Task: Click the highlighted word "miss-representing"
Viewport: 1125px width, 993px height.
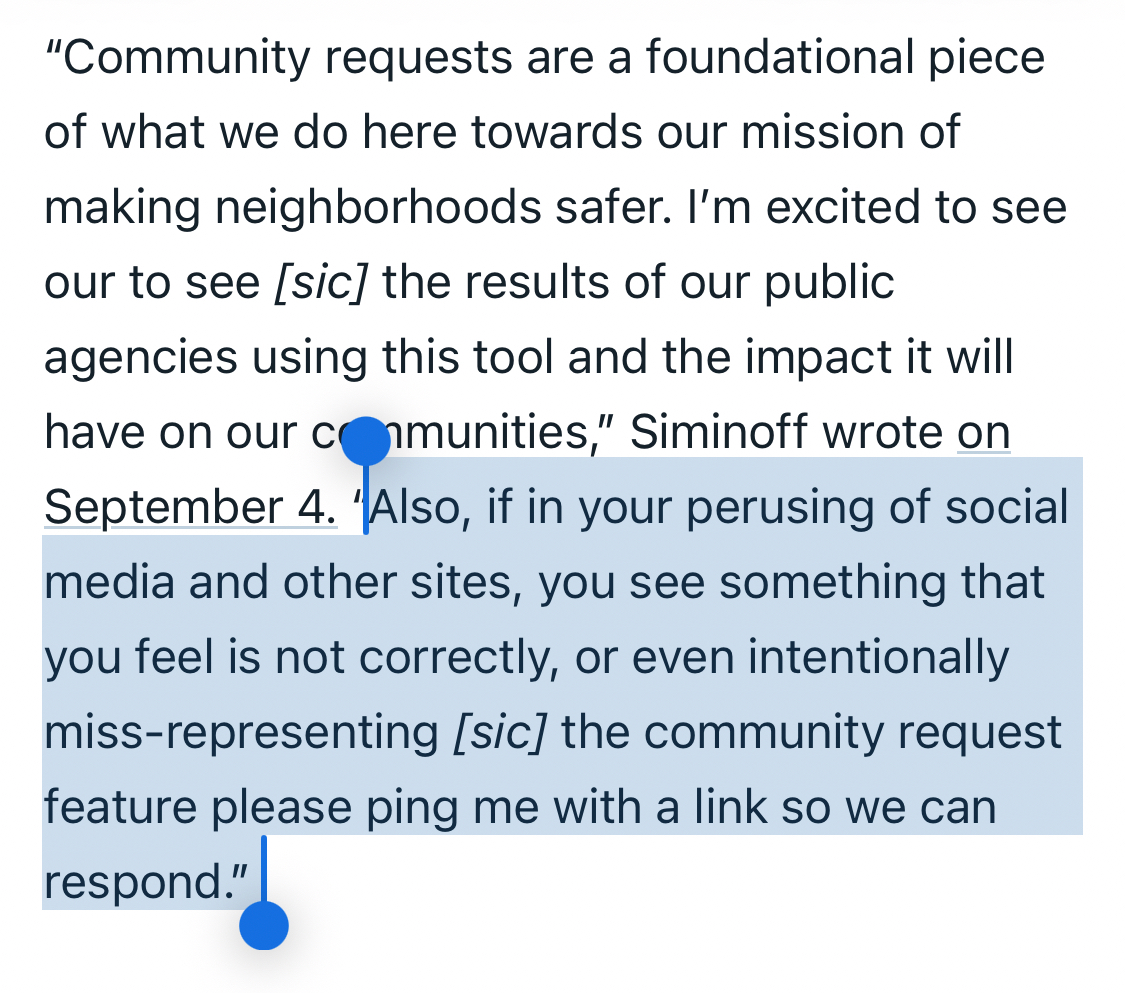Action: [237, 733]
